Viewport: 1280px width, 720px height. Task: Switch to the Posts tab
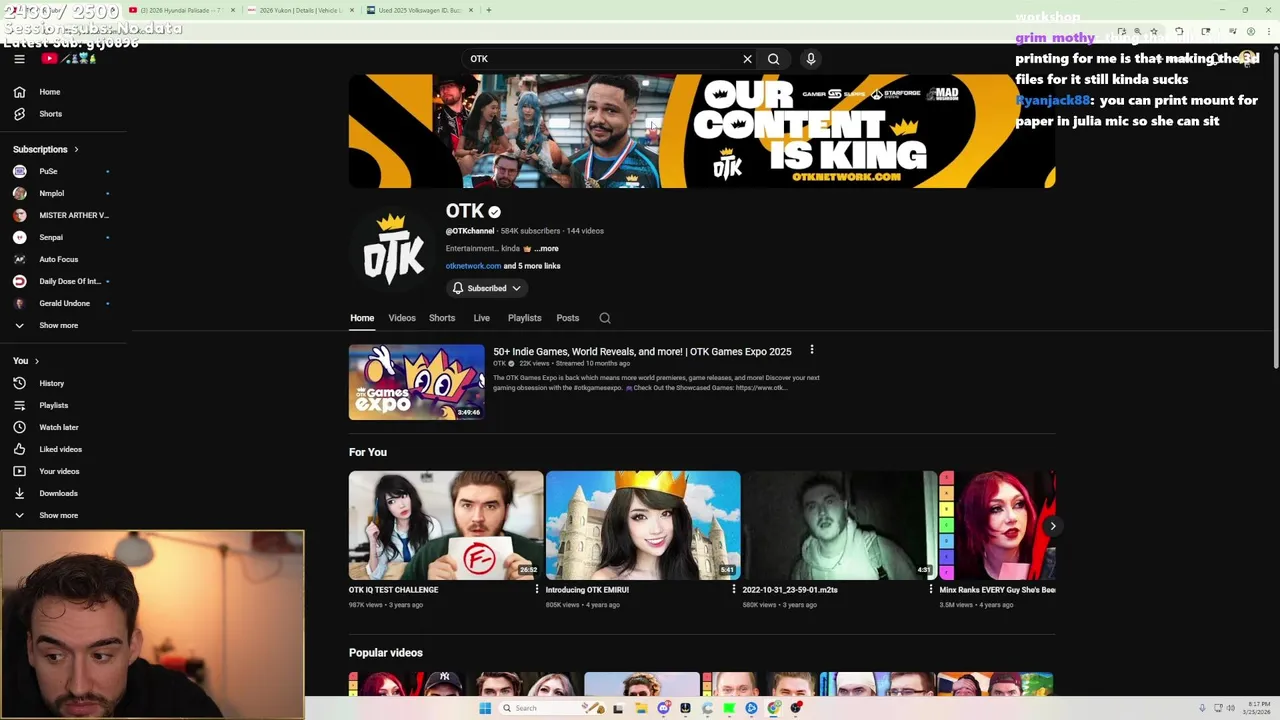coord(568,318)
